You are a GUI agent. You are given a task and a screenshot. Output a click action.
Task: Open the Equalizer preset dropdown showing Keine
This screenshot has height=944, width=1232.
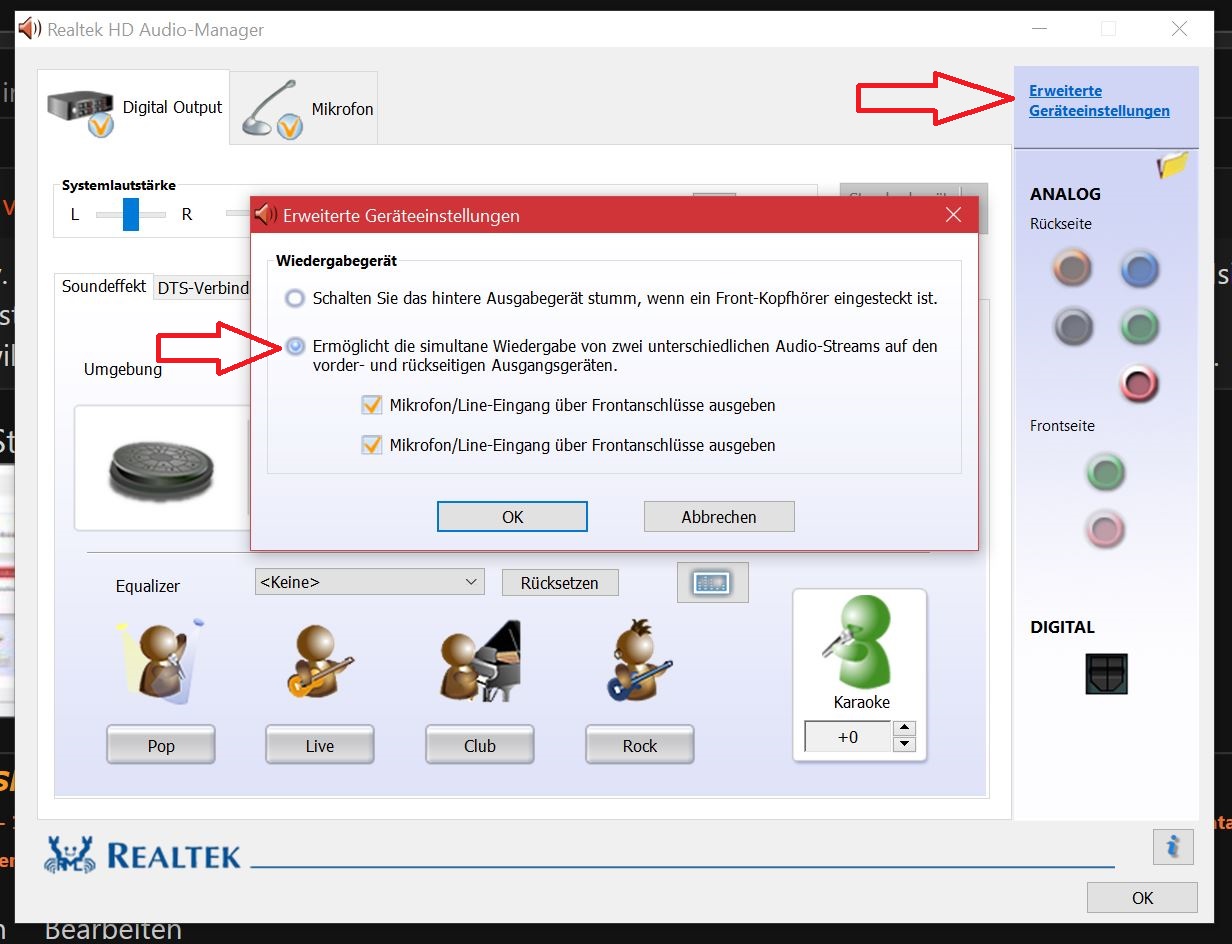pos(370,582)
